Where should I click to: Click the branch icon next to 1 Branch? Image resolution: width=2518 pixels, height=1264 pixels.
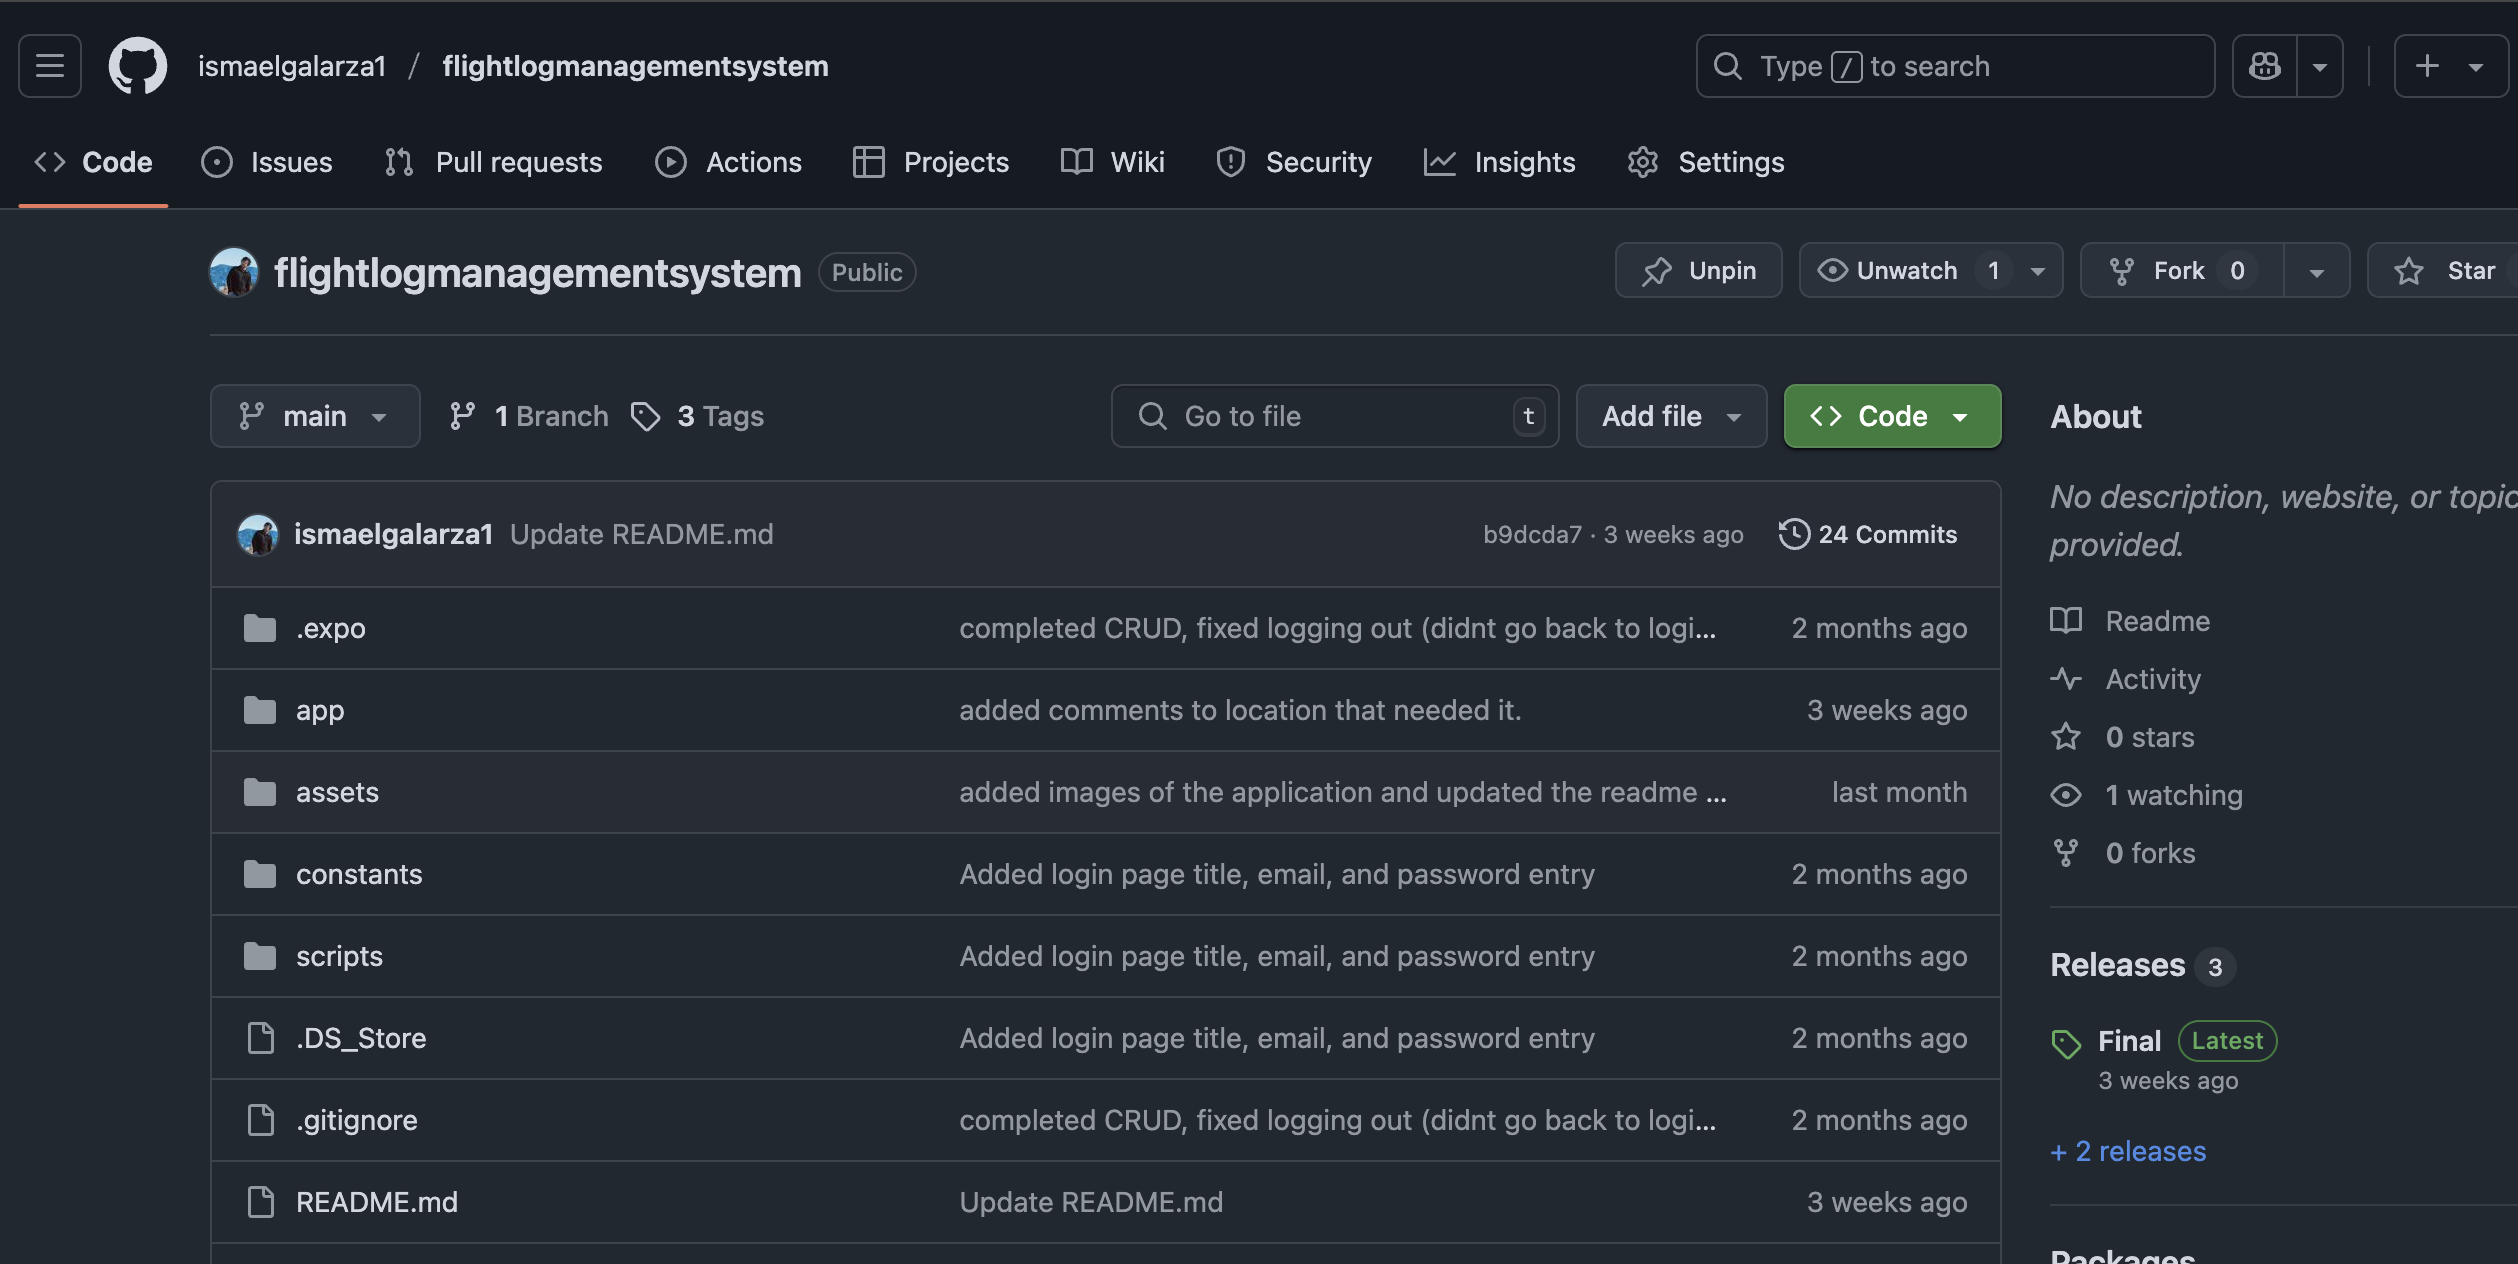[462, 416]
